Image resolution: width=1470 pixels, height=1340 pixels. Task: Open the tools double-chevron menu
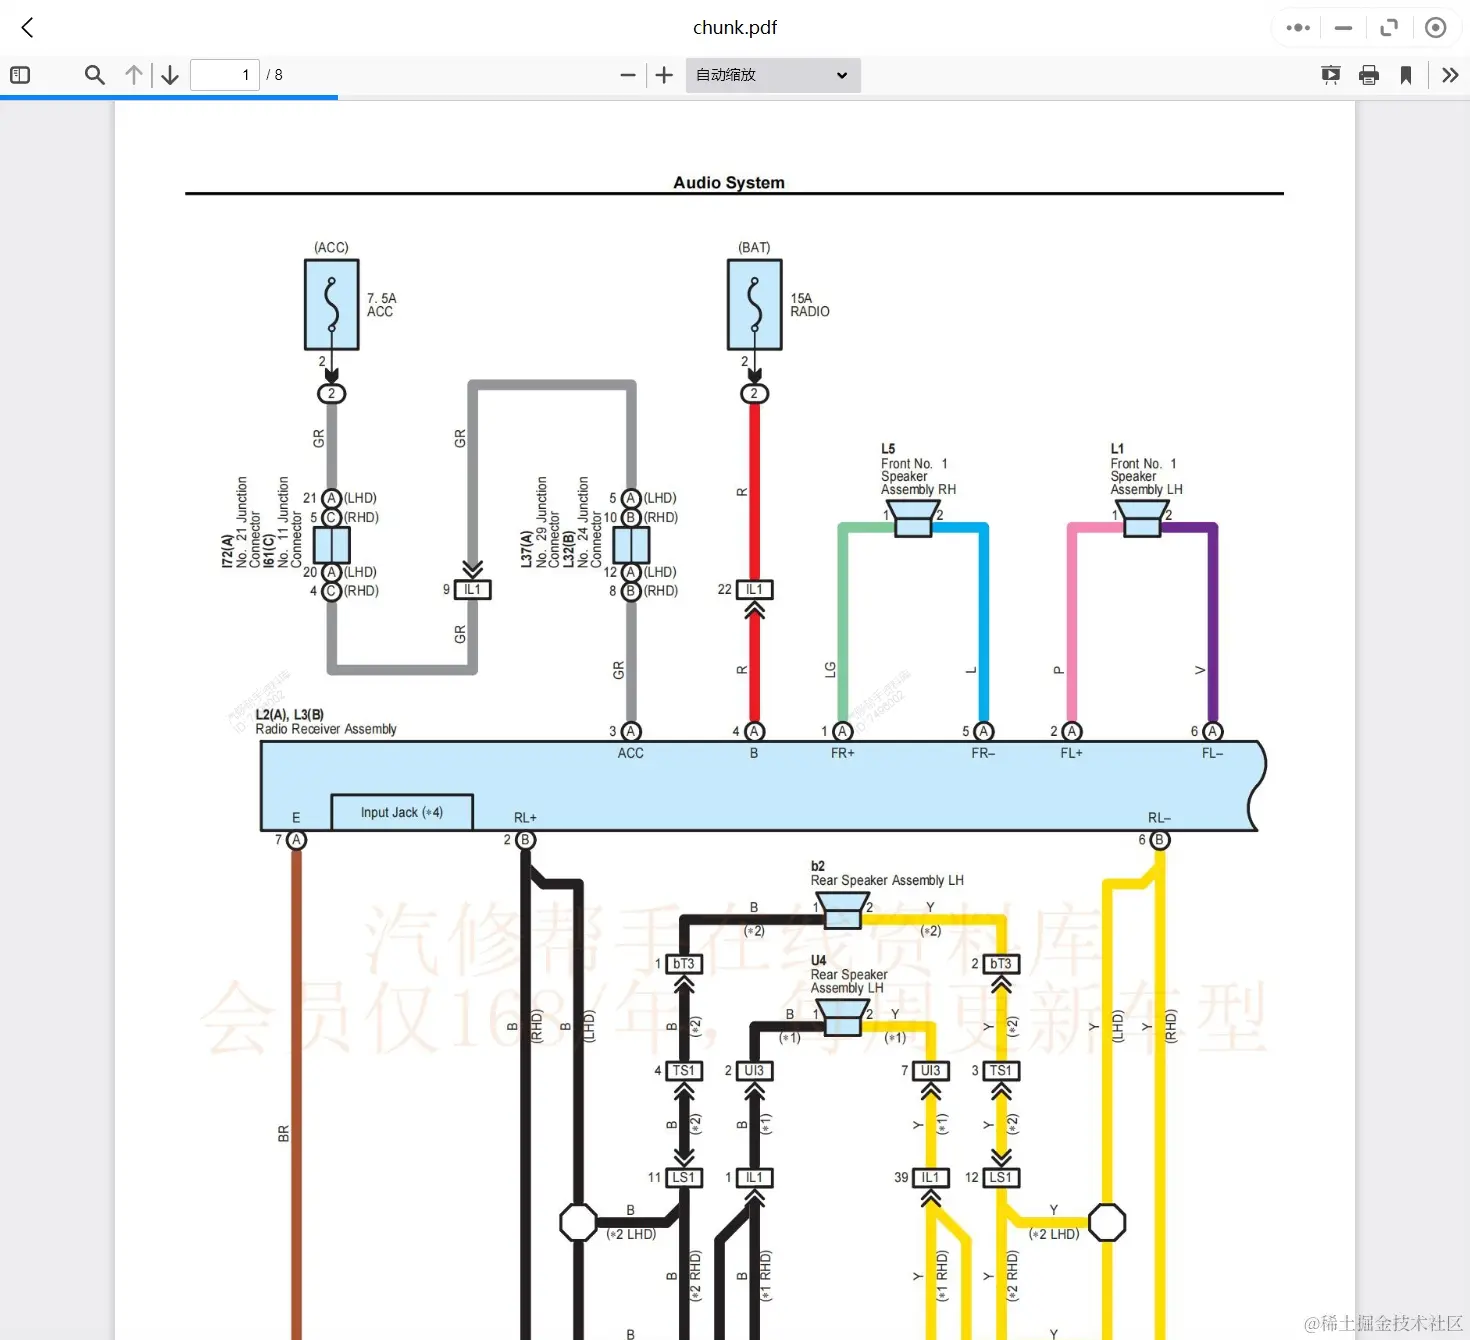(x=1450, y=75)
